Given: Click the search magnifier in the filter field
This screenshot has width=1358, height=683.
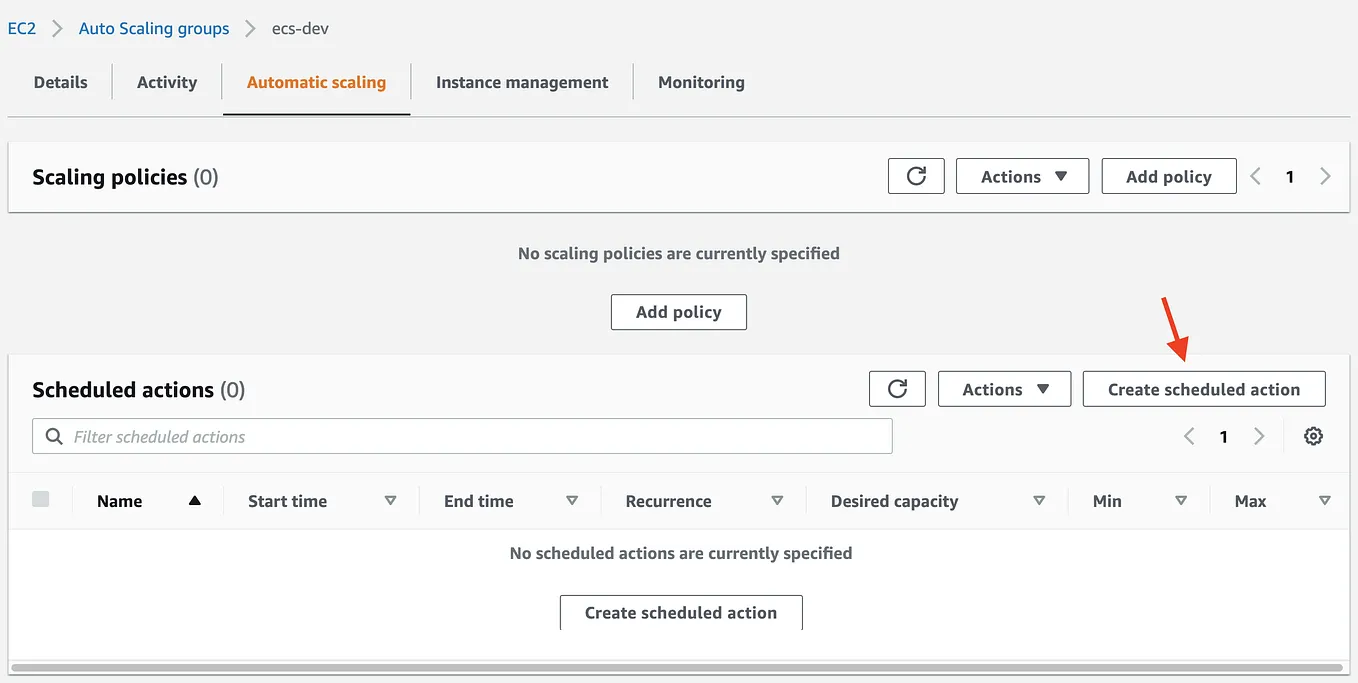Looking at the screenshot, I should click(x=53, y=436).
